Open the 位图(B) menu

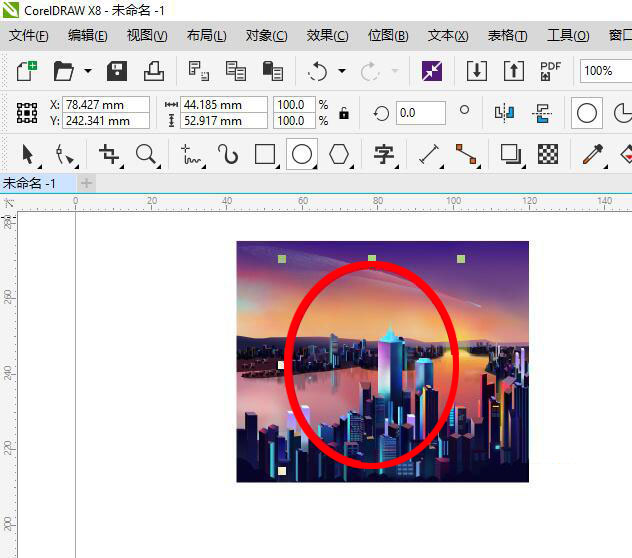pos(388,35)
